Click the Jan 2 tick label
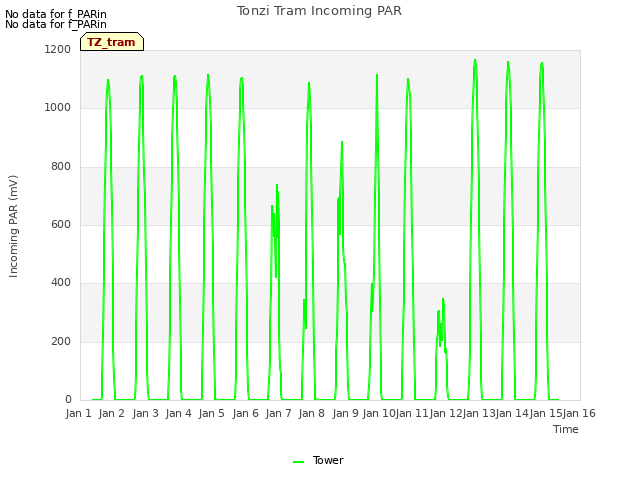Screen dimensions: 640x480 click(x=111, y=413)
